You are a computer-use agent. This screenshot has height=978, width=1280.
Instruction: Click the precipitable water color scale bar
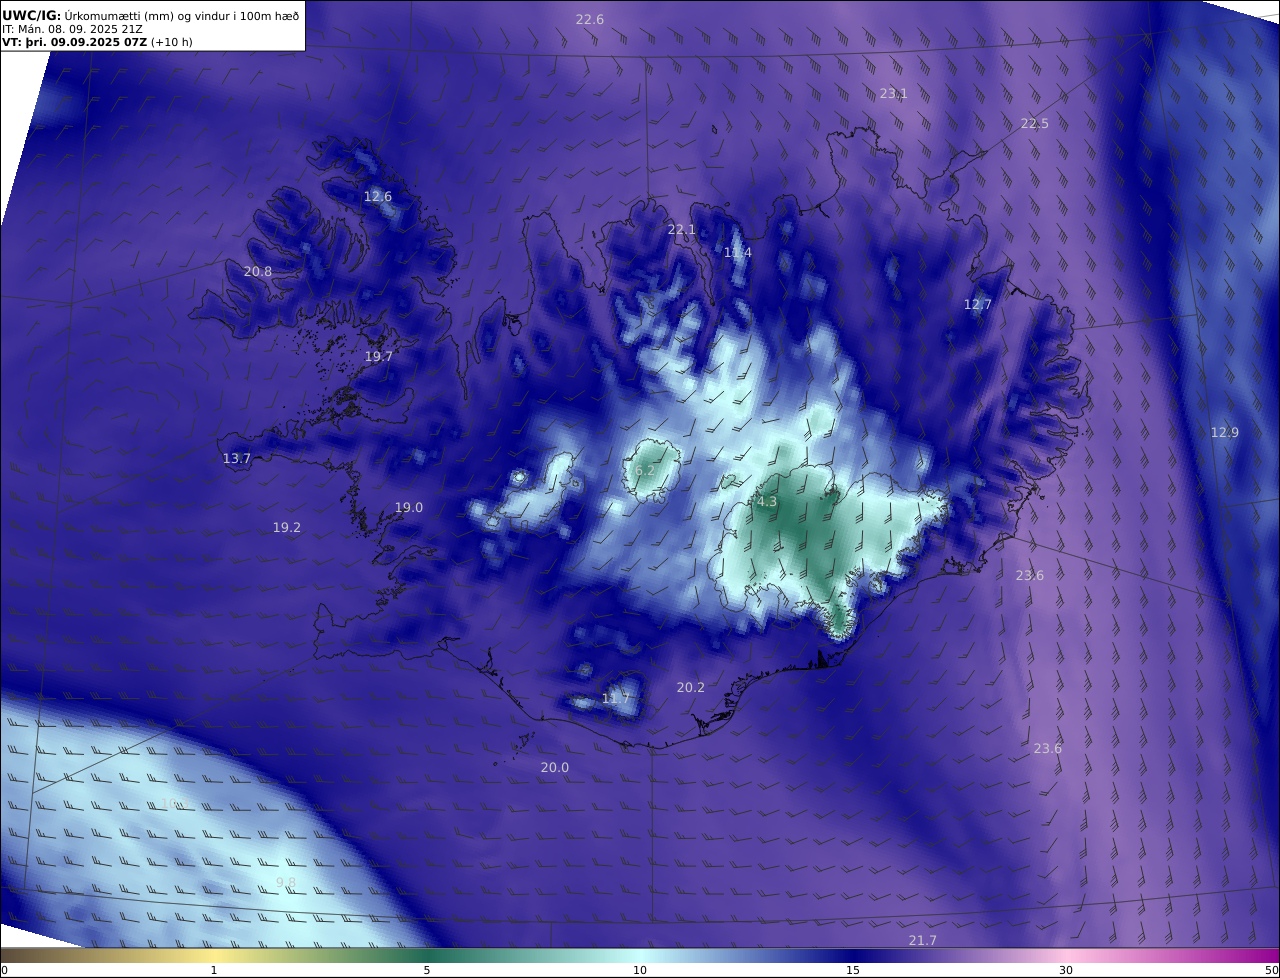(640, 956)
